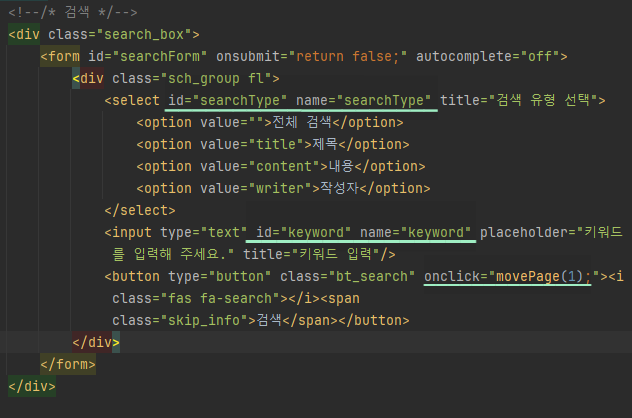Click the class value "search_box"

click(x=144, y=34)
